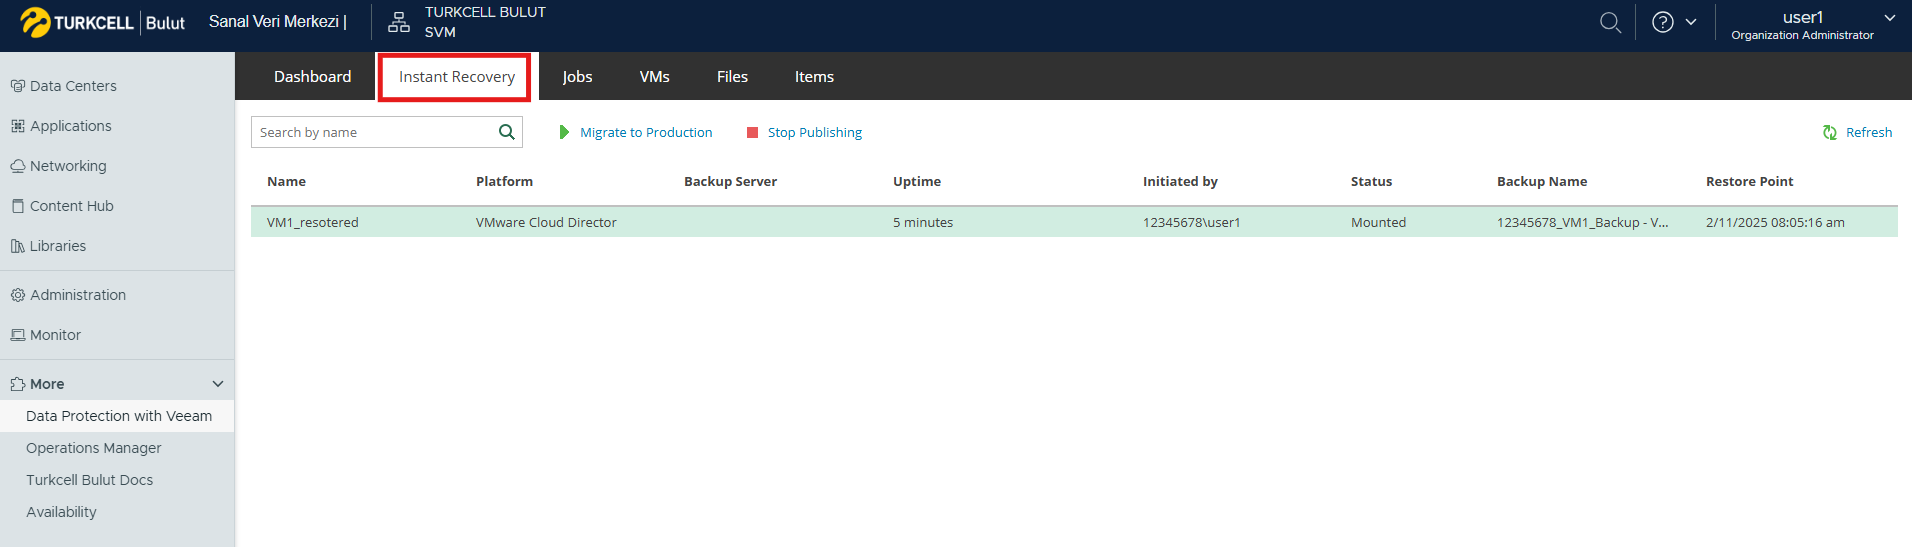
Task: Sort by Name column header
Action: (x=286, y=181)
